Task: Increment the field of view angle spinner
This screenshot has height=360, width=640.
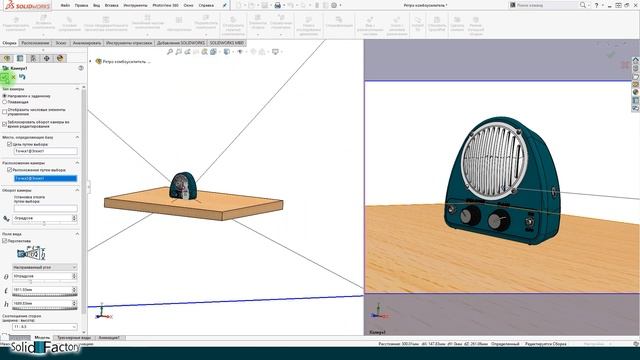Action: pyautogui.click(x=74, y=274)
